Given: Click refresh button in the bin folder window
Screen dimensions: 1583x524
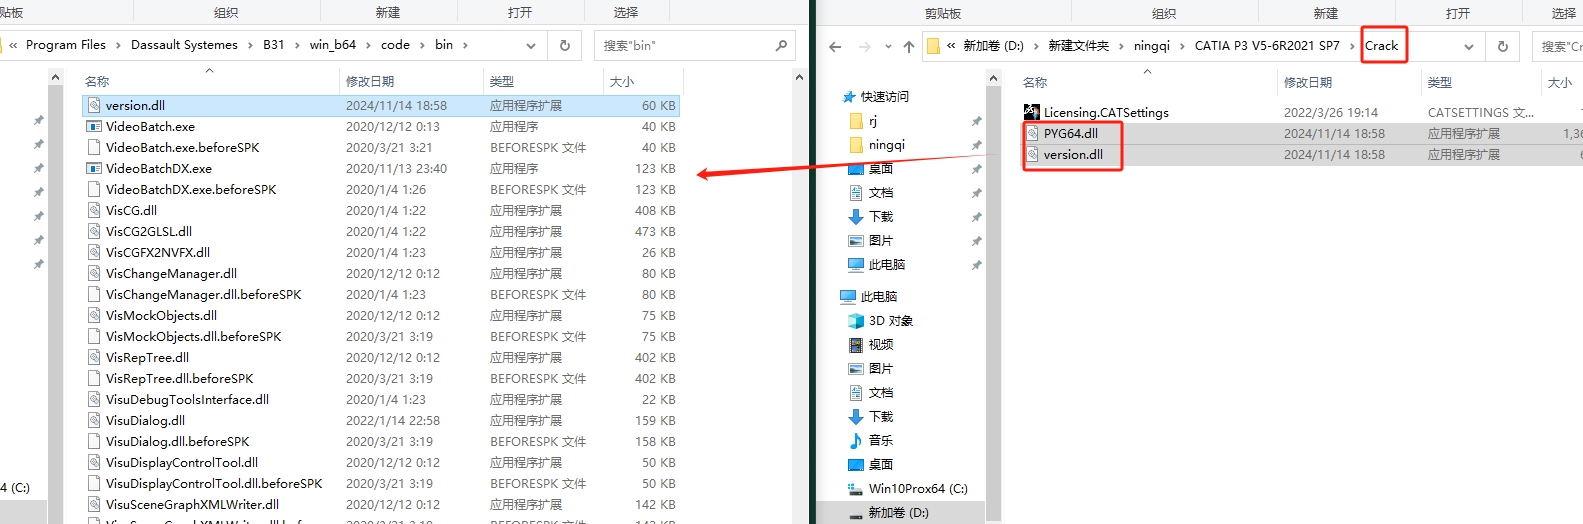Looking at the screenshot, I should [x=565, y=45].
